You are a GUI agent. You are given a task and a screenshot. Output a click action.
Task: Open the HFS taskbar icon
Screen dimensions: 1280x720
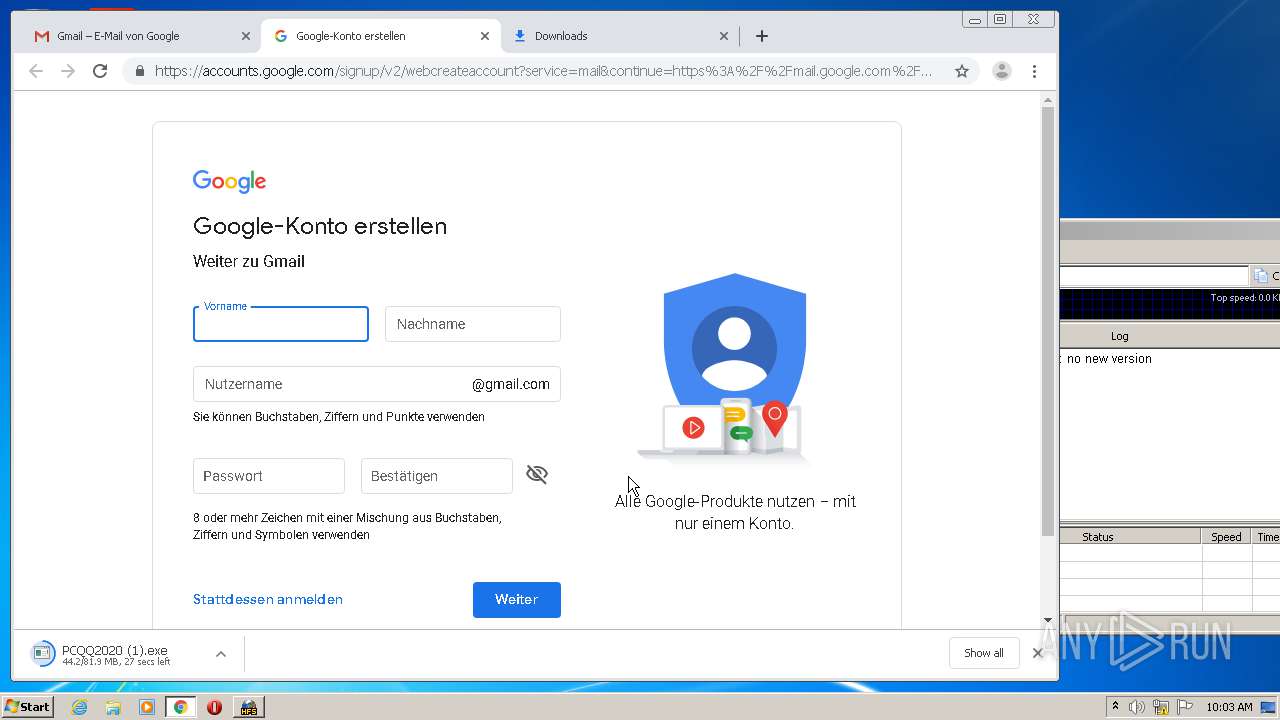point(248,707)
